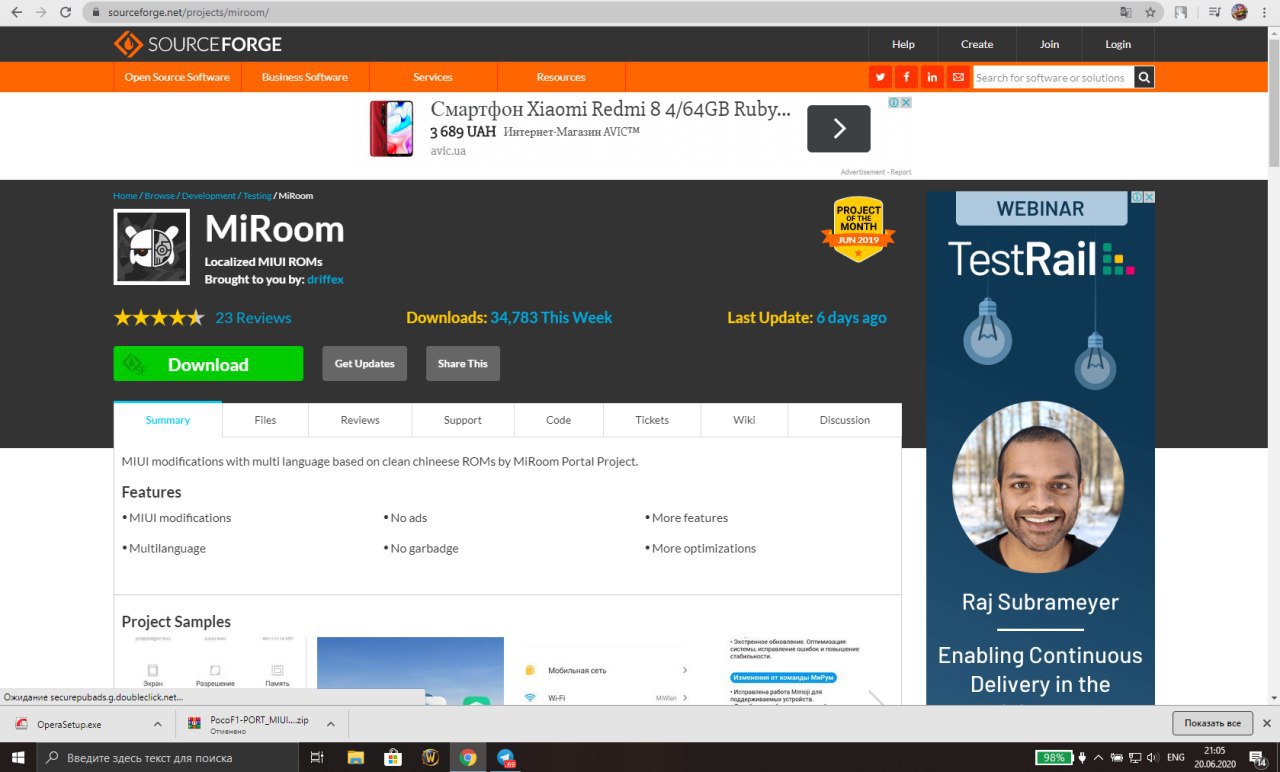Viewport: 1280px width, 772px height.
Task: Open the Chrome profile avatar
Action: click(x=1239, y=13)
